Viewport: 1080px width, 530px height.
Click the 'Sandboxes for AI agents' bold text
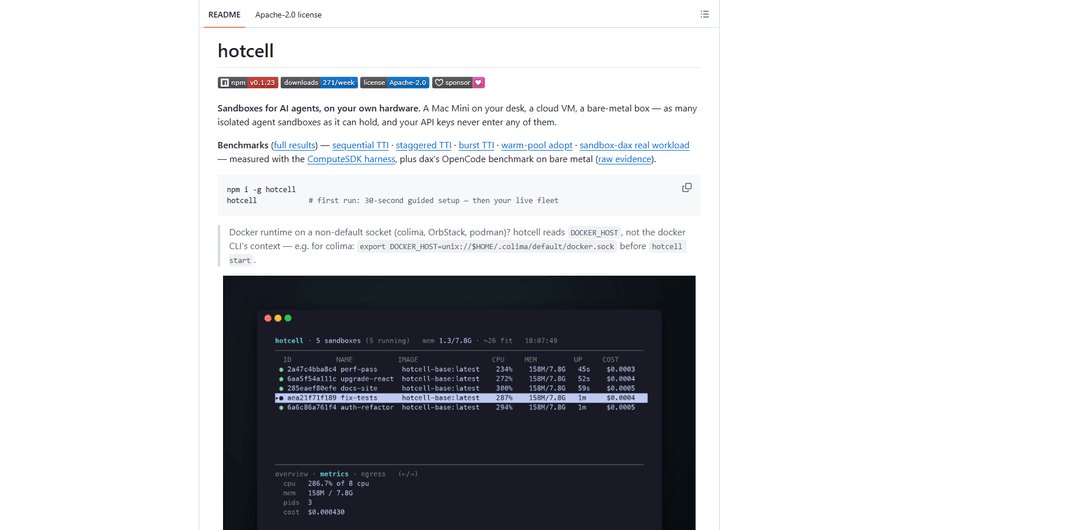[319, 108]
